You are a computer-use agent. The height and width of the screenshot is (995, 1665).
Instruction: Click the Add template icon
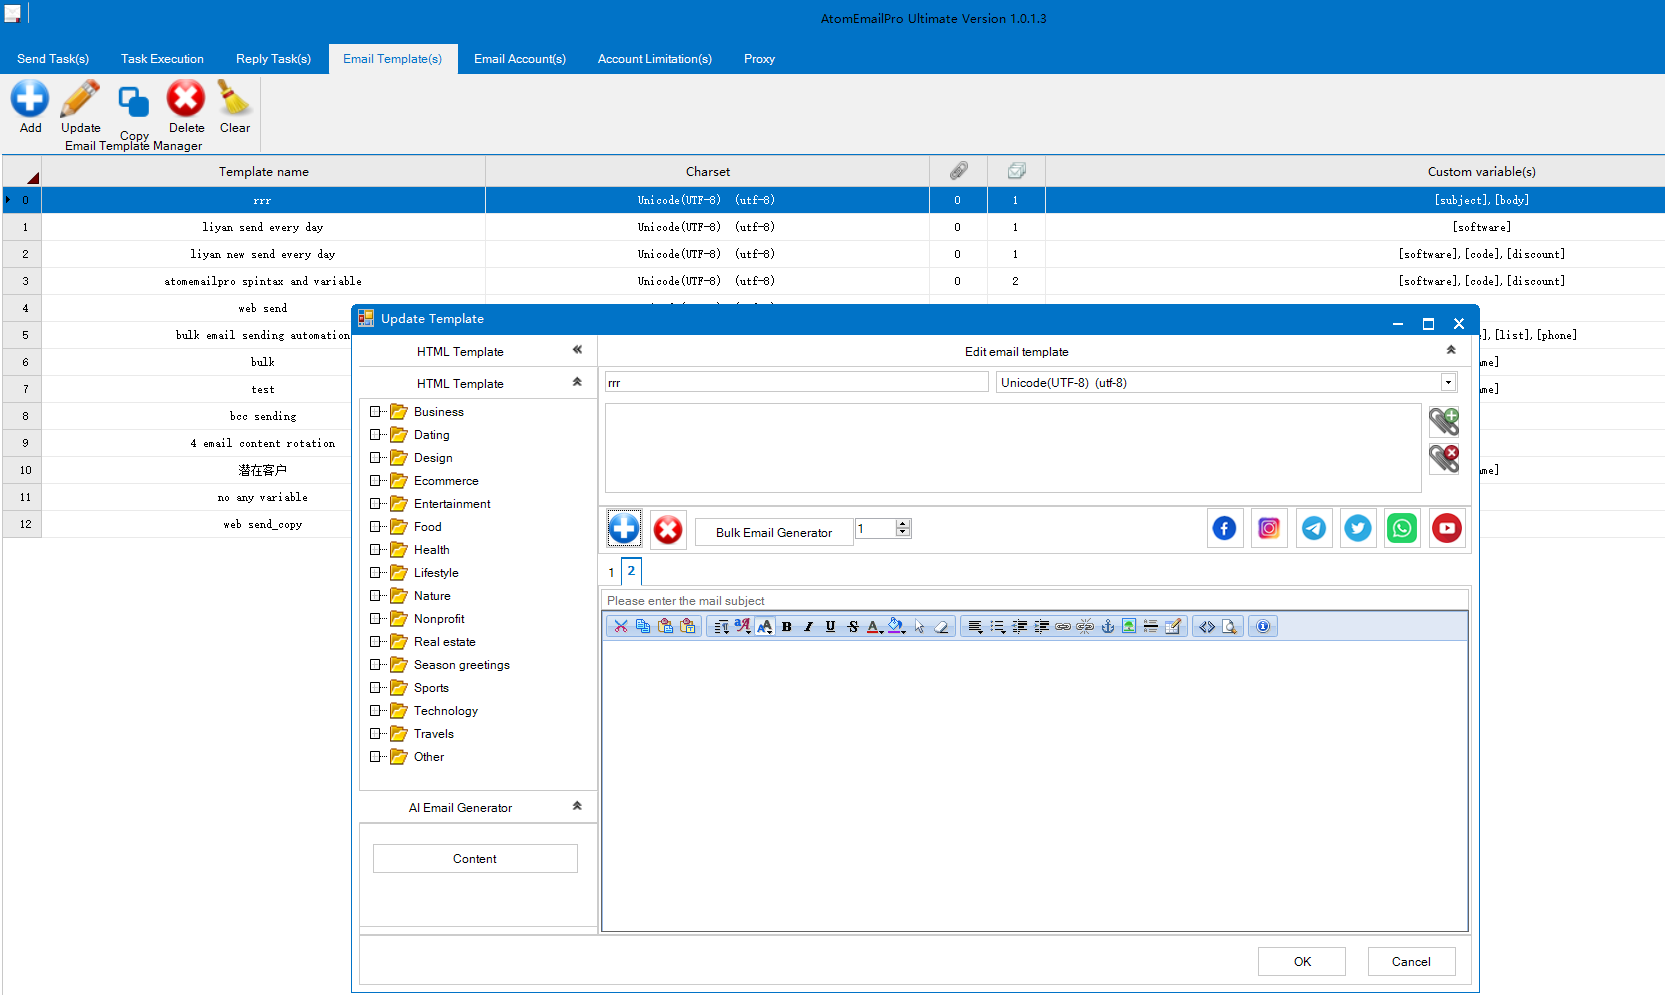click(x=30, y=98)
